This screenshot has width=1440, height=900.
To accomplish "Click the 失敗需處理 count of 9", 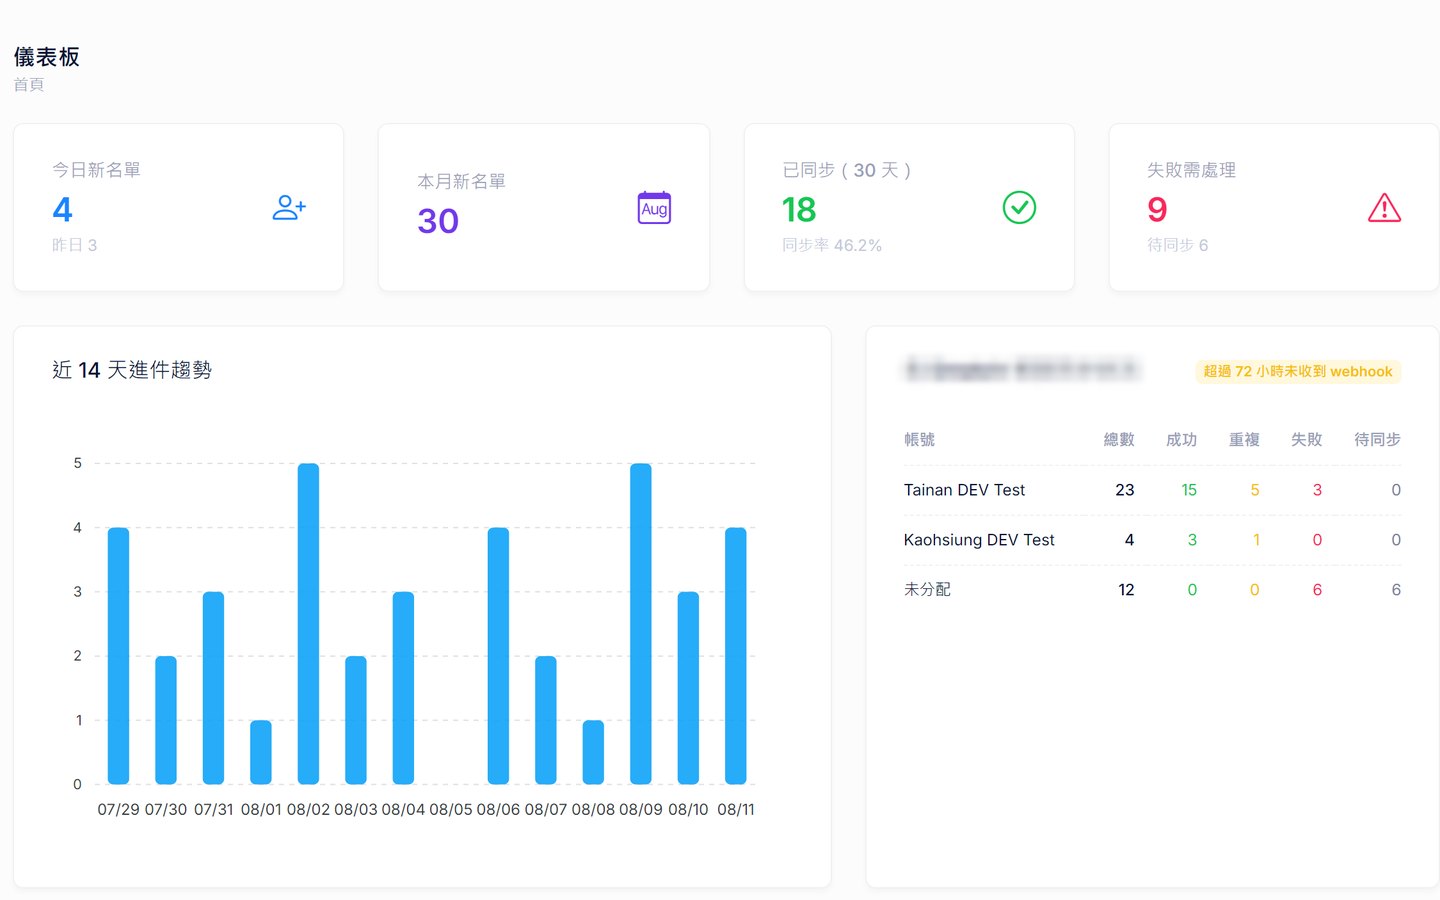I will 1157,209.
